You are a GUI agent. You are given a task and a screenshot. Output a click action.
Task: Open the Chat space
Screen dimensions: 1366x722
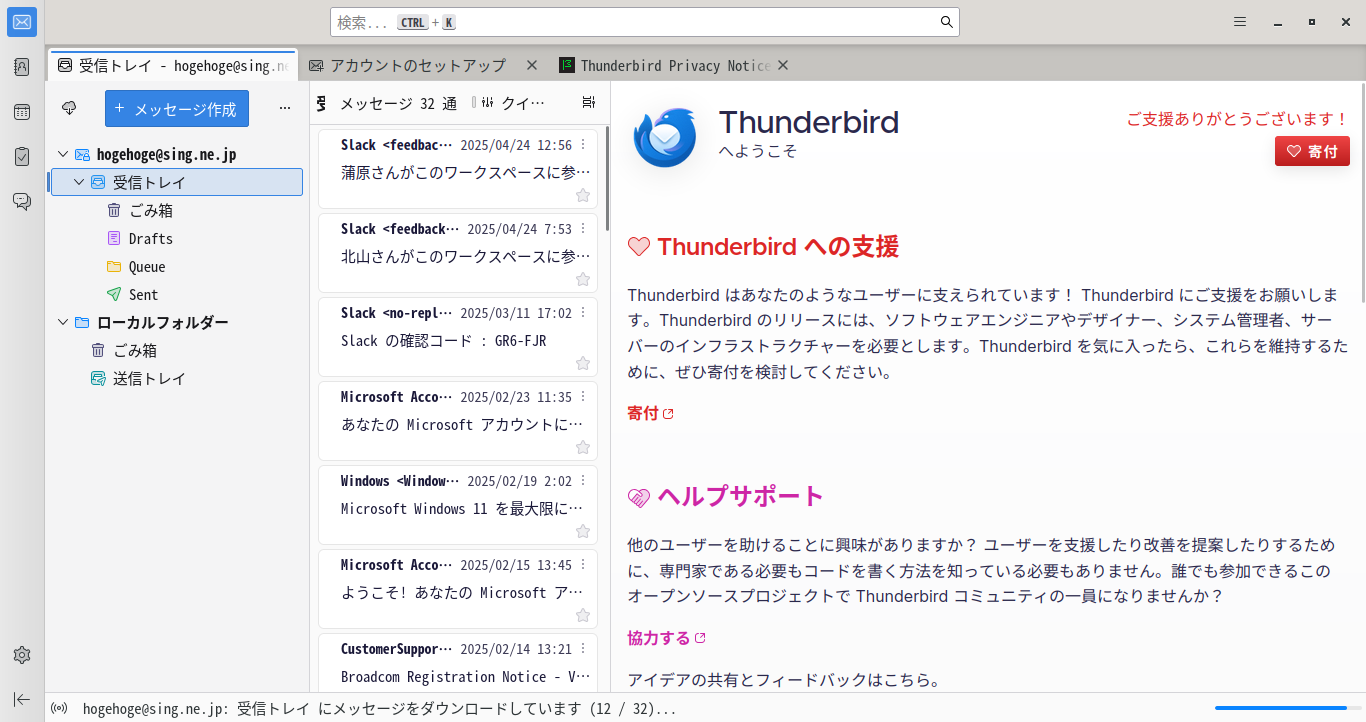(22, 201)
